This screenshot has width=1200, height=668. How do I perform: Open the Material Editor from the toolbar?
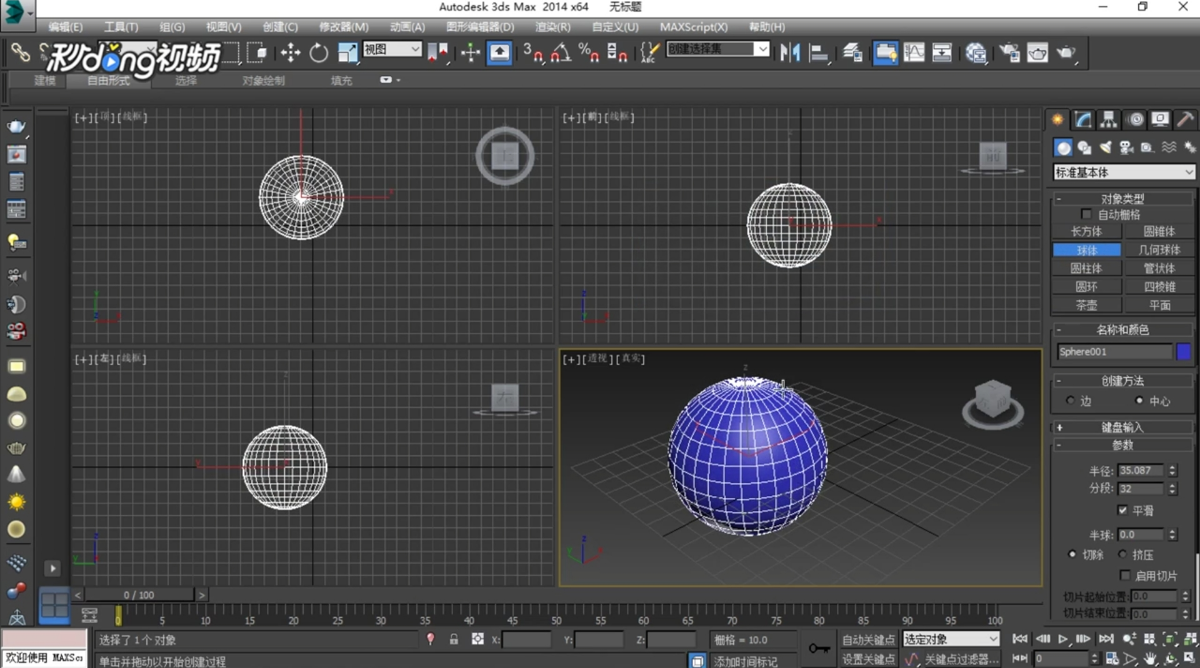[x=976, y=53]
